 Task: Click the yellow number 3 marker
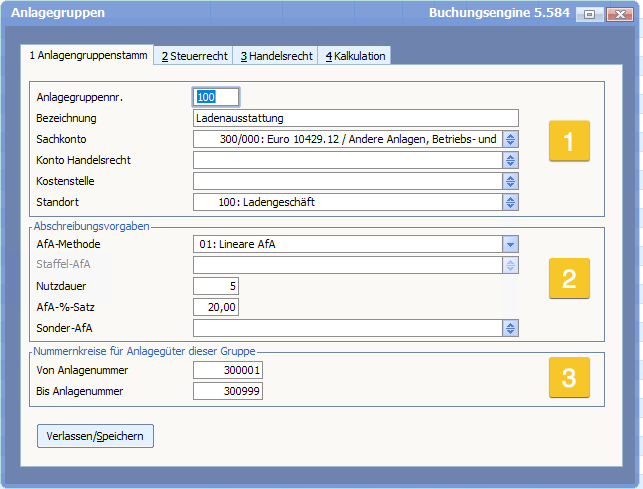568,377
